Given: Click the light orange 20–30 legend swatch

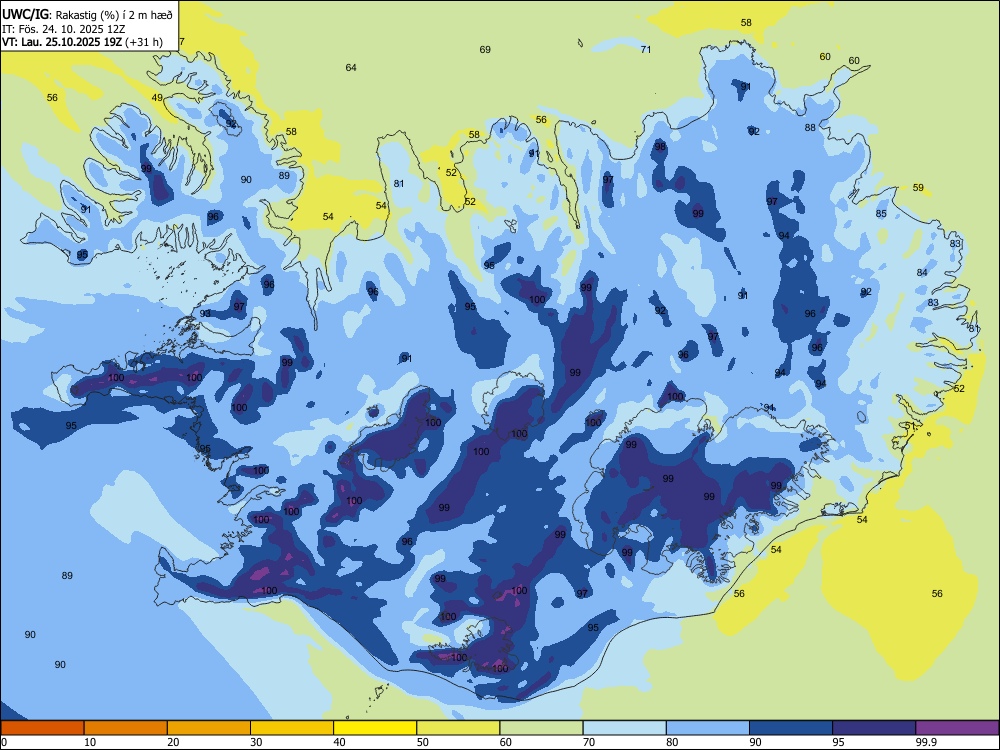Looking at the screenshot, I should point(209,728).
